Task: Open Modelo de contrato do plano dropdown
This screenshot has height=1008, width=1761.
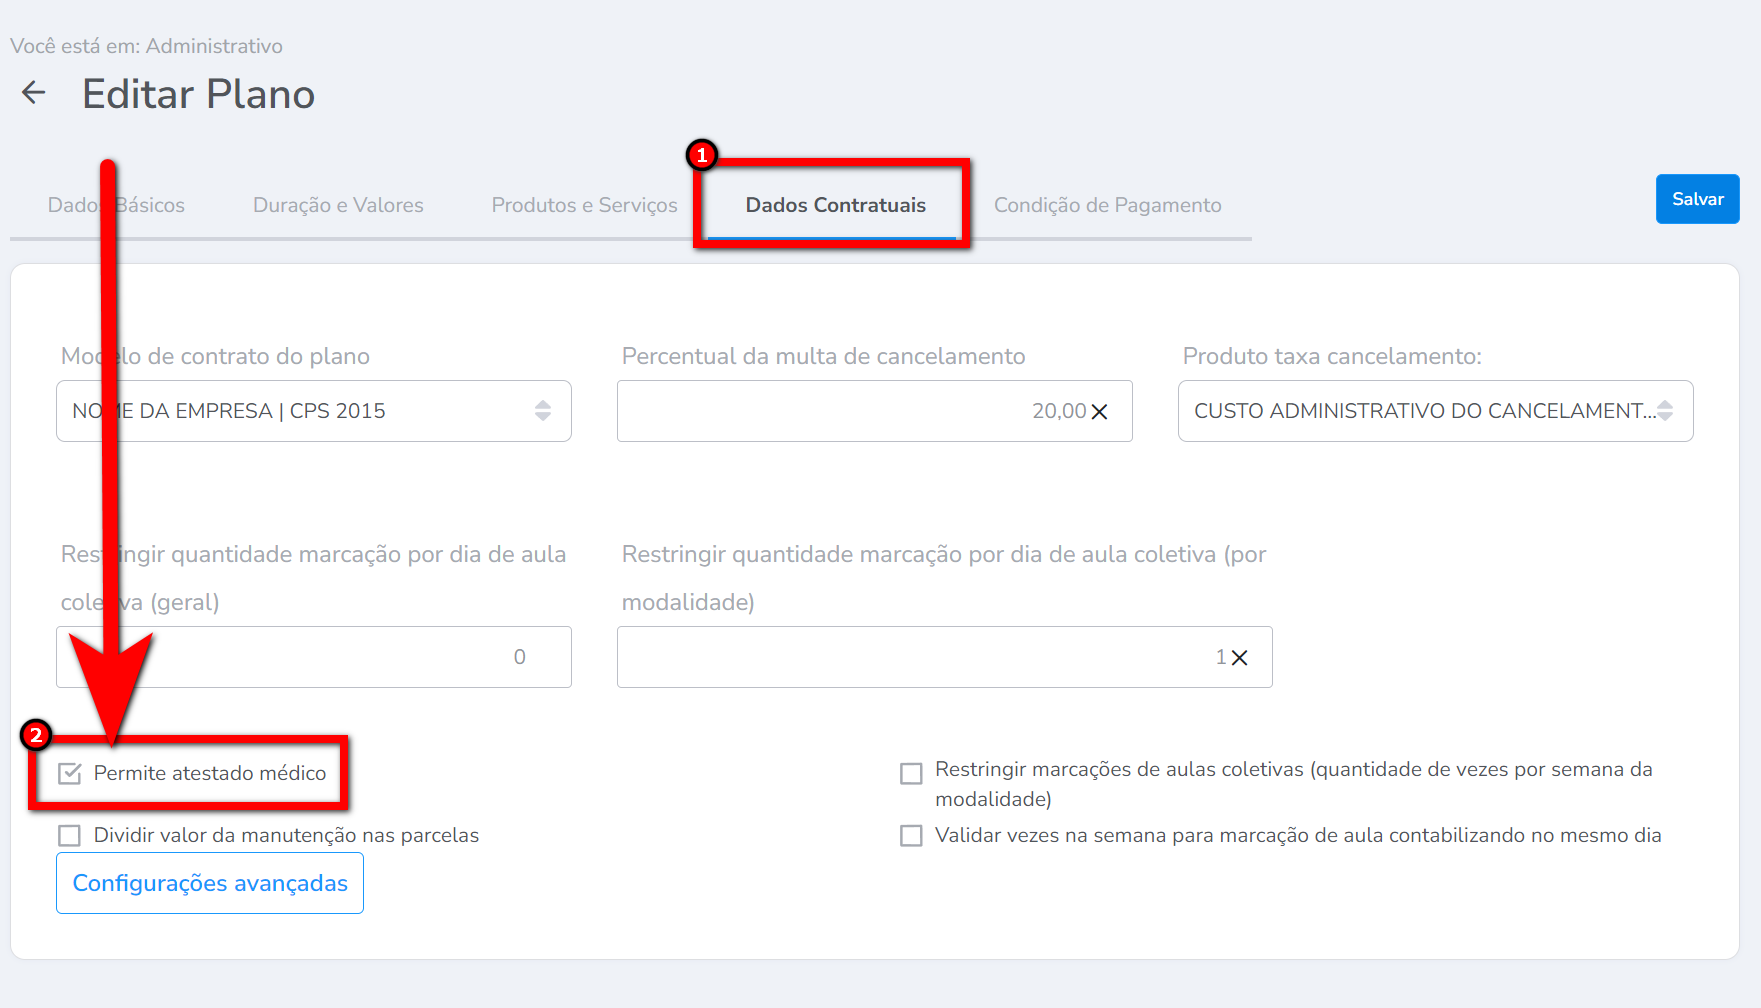Action: (300, 411)
